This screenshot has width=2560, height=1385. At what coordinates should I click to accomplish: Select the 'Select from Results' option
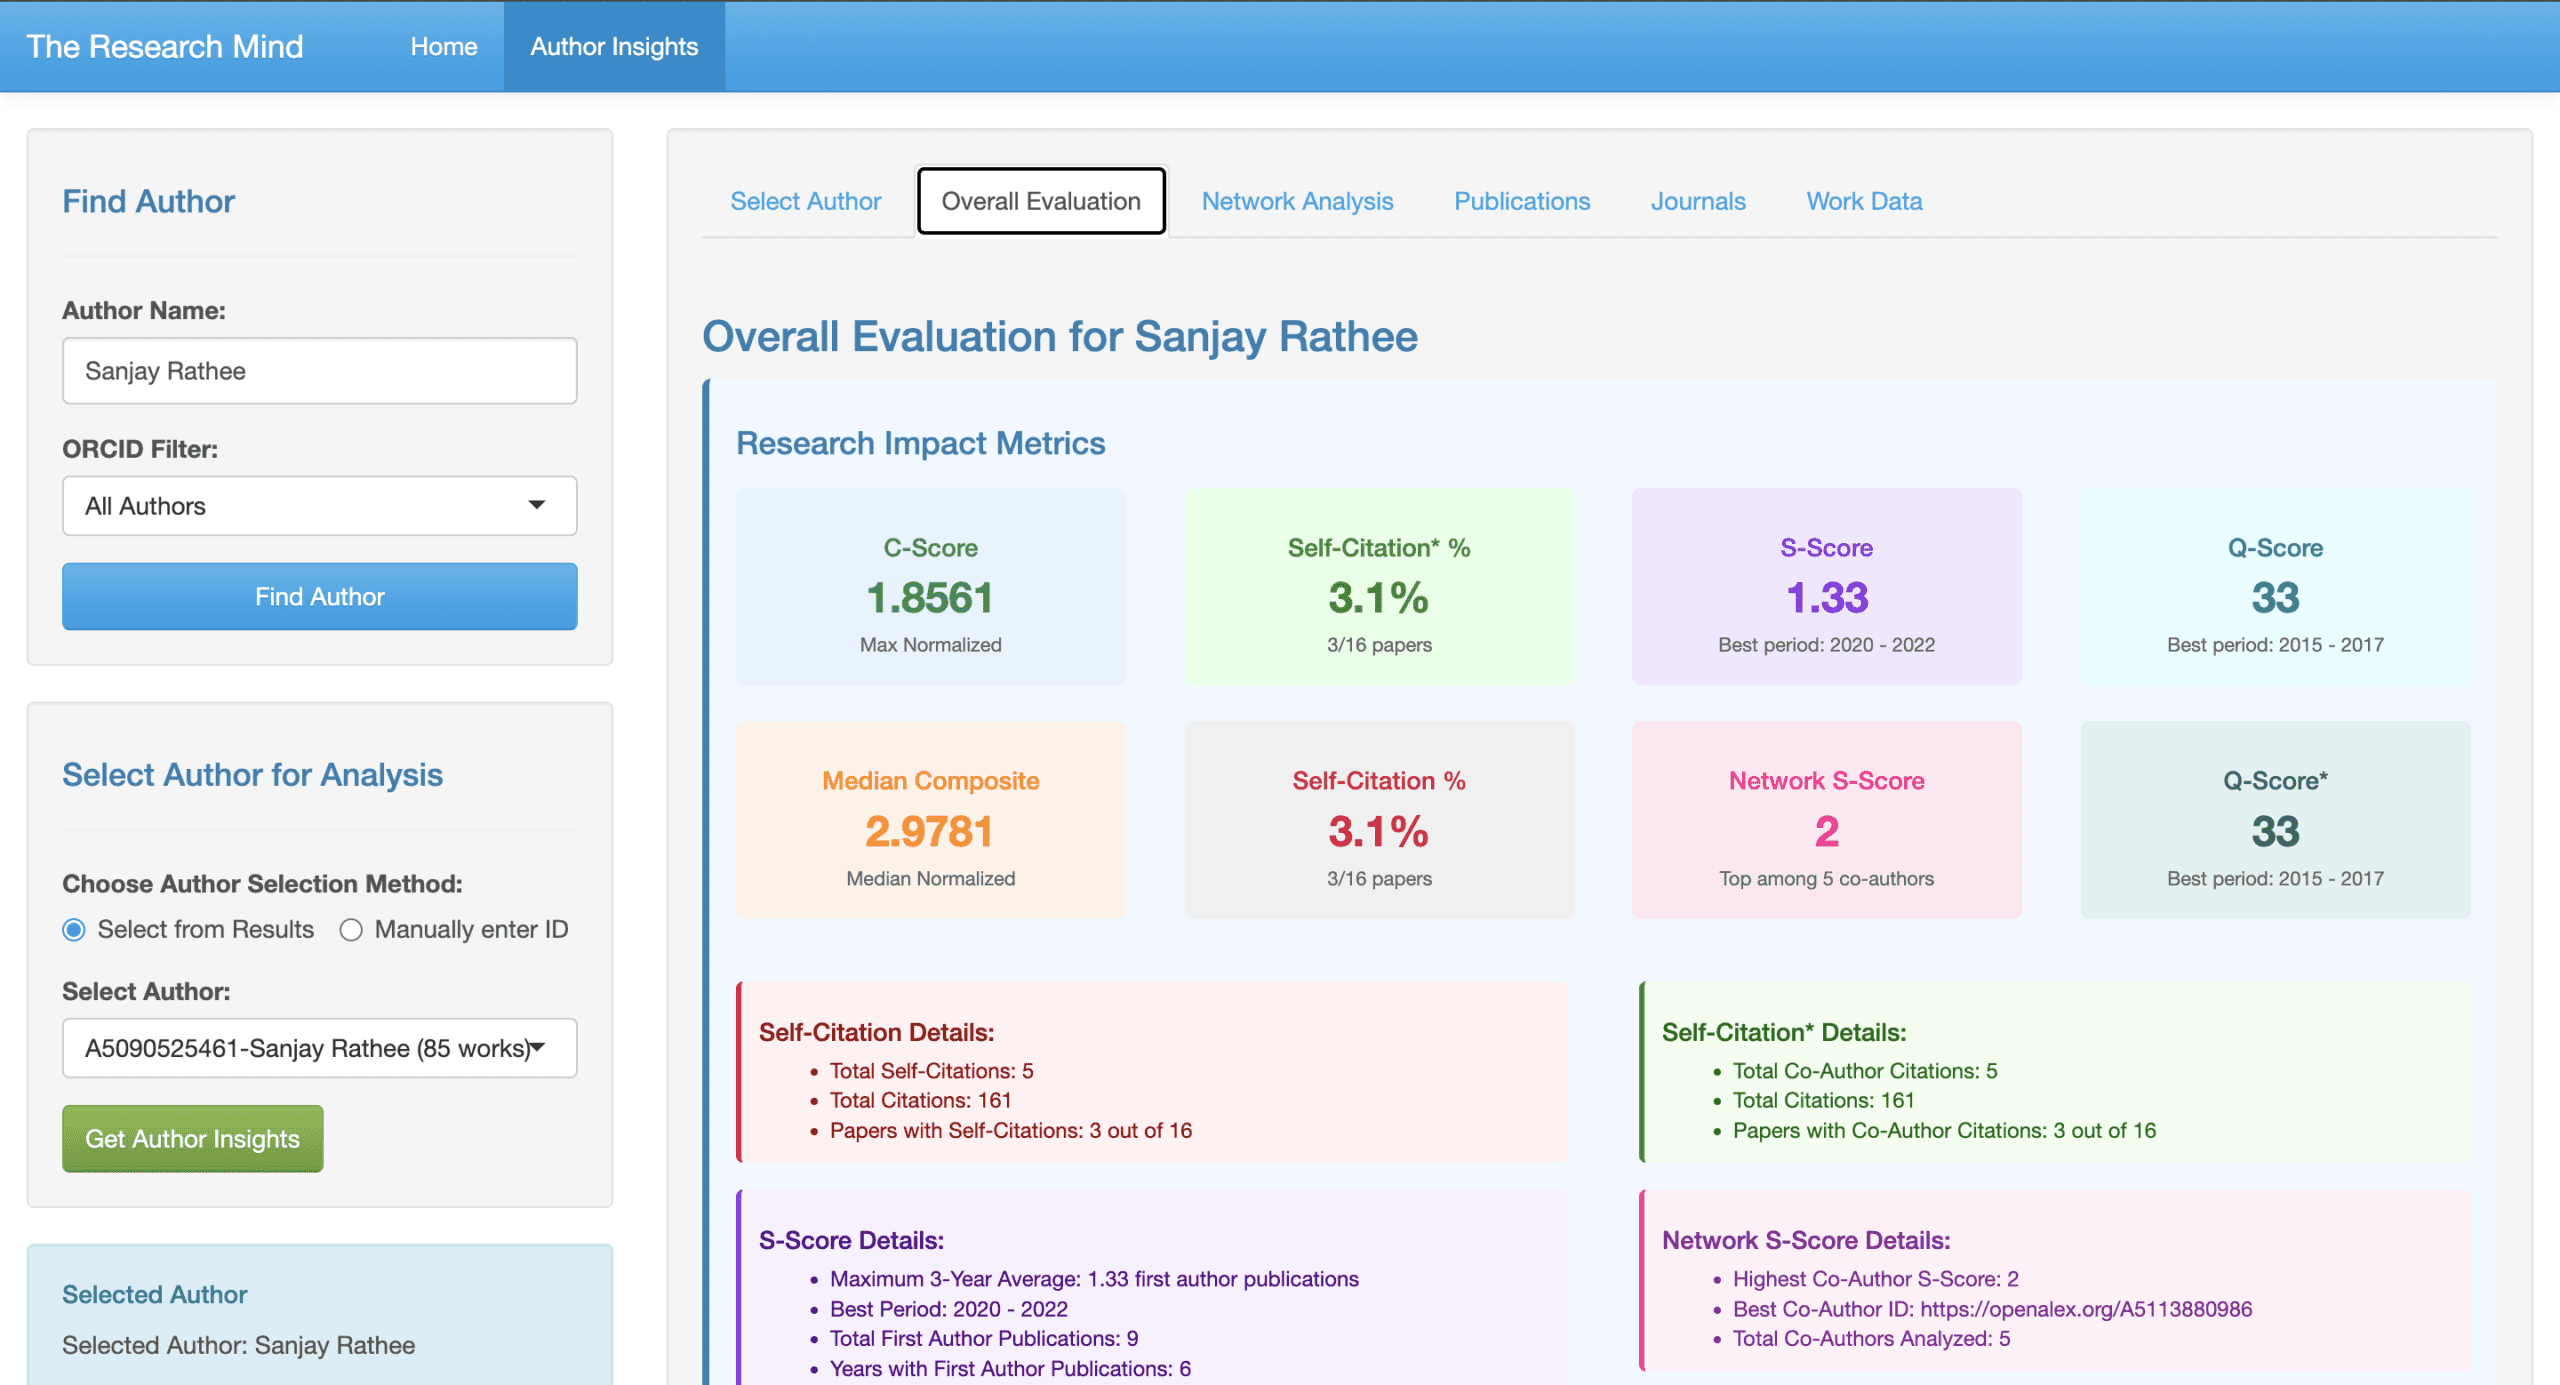pyautogui.click(x=74, y=929)
